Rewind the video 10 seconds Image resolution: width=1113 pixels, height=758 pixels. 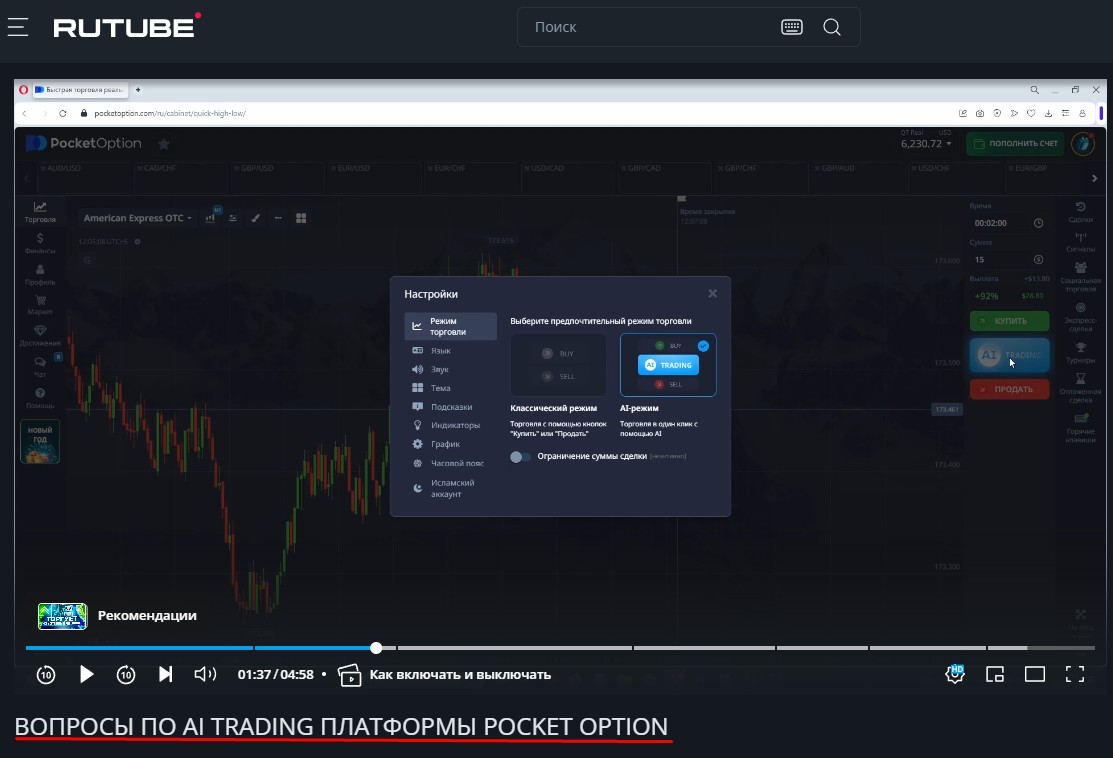click(x=45, y=674)
